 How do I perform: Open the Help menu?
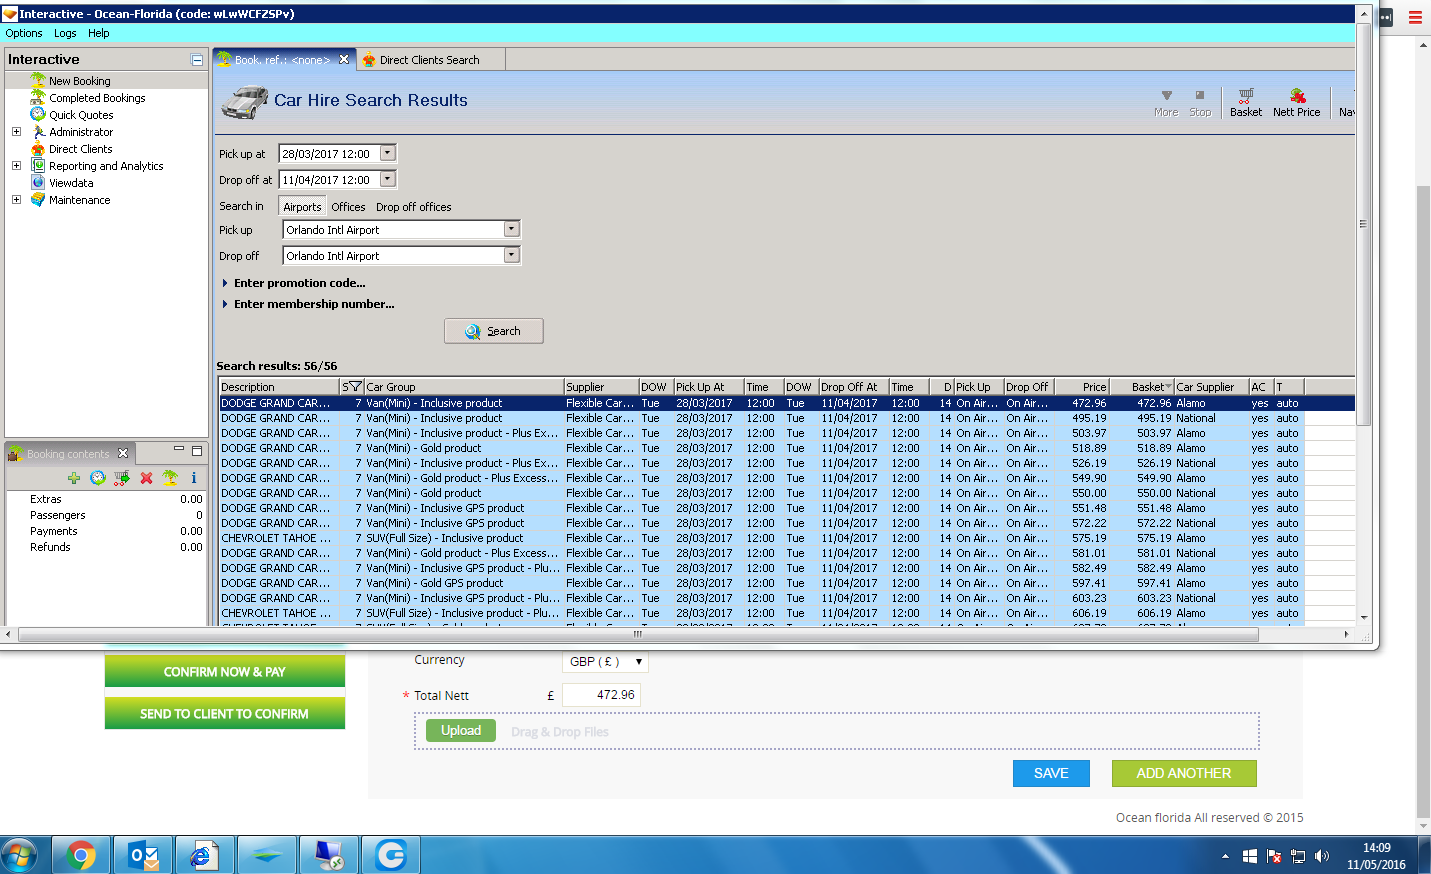(x=98, y=33)
